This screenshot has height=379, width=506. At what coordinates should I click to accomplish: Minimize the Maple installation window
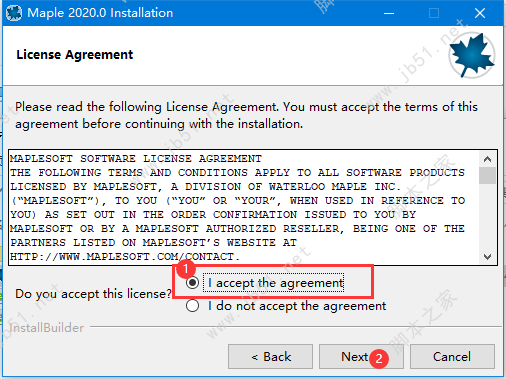(389, 13)
